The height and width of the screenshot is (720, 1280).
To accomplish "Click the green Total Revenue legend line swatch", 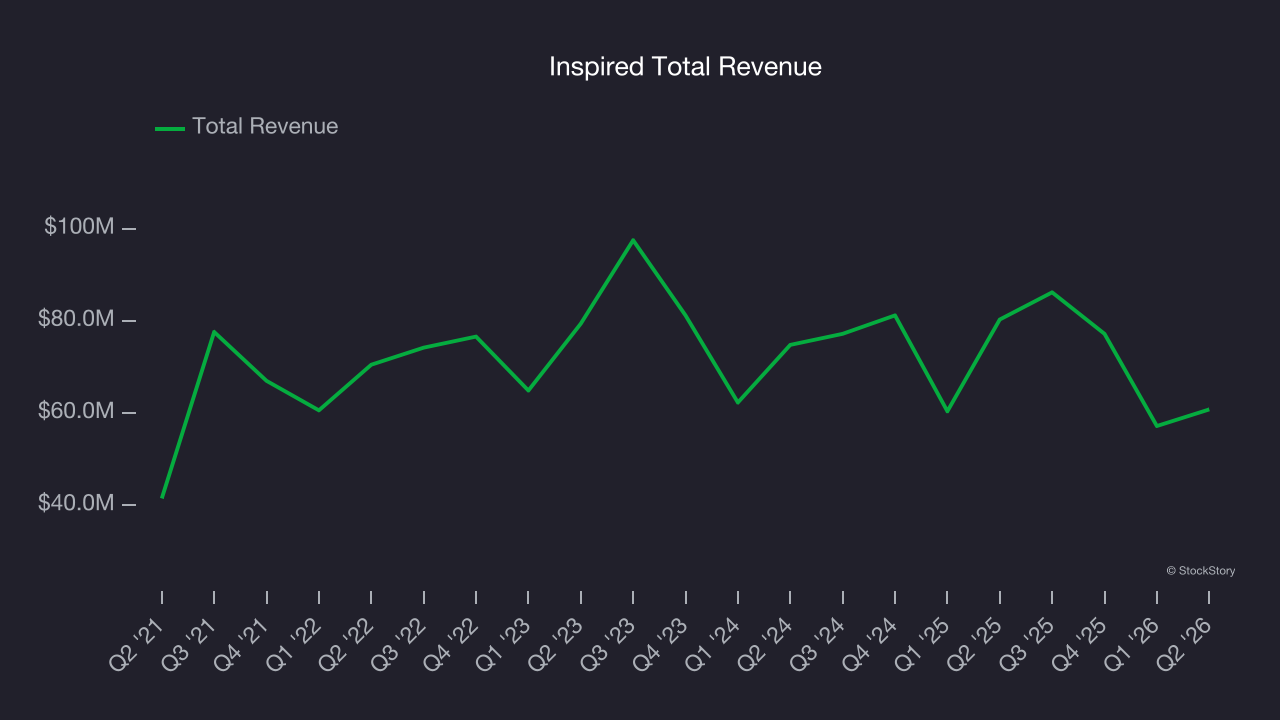I will [170, 128].
